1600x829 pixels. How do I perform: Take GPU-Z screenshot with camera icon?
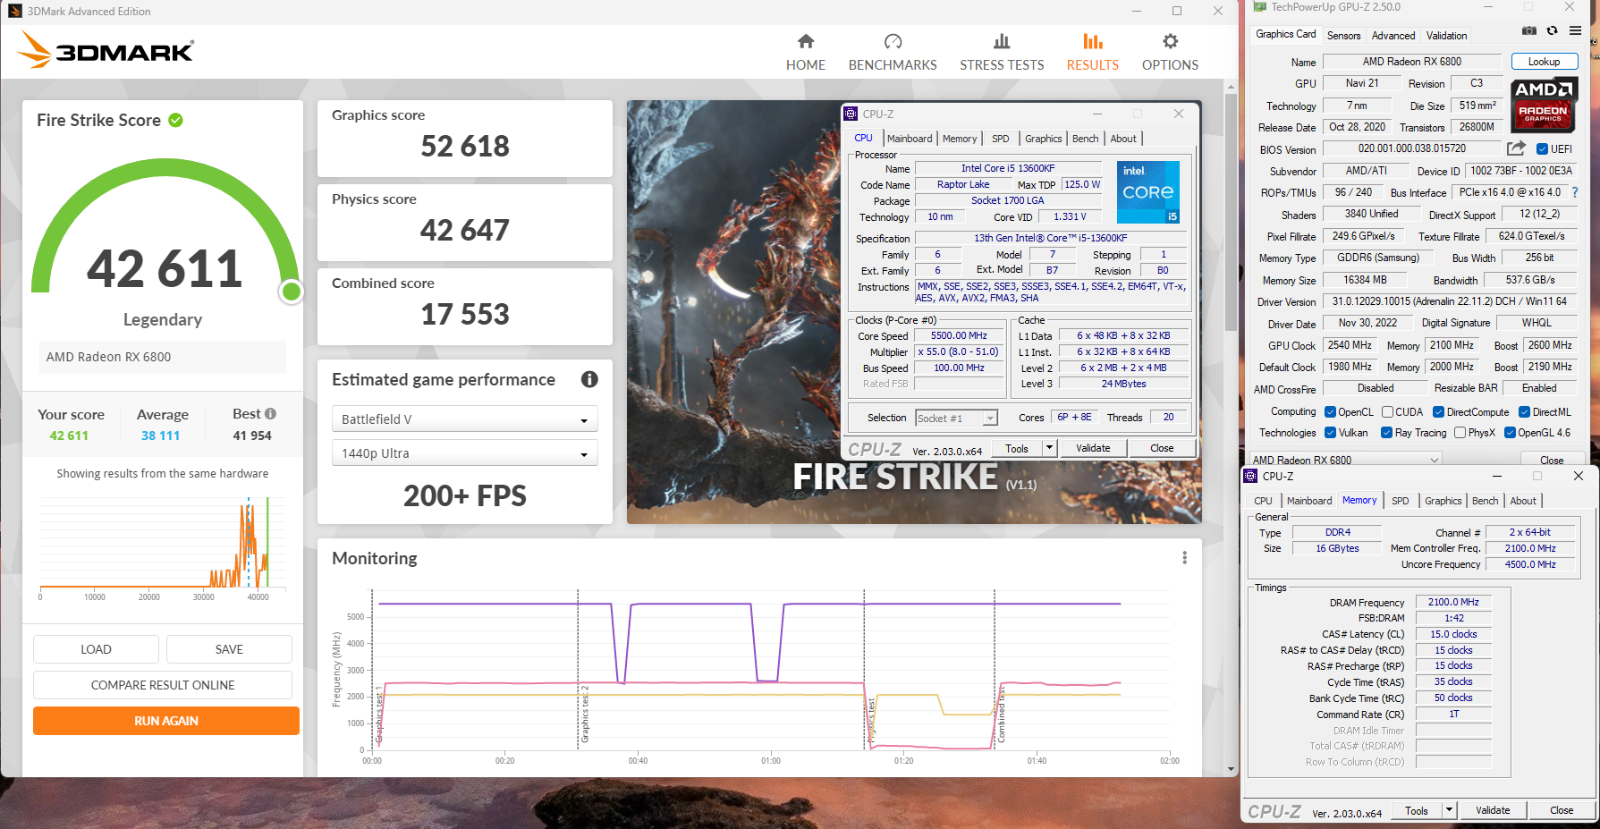[x=1529, y=31]
